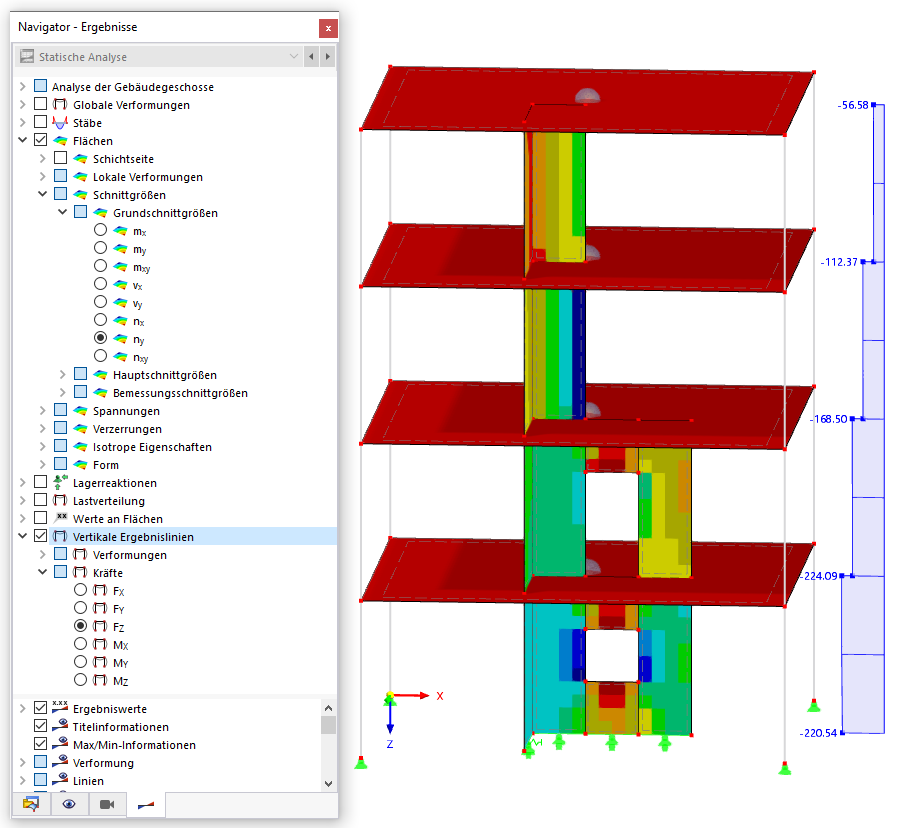Screen dimensions: 898x828
Task: Collapse the Kräfte node
Action: [x=42, y=572]
